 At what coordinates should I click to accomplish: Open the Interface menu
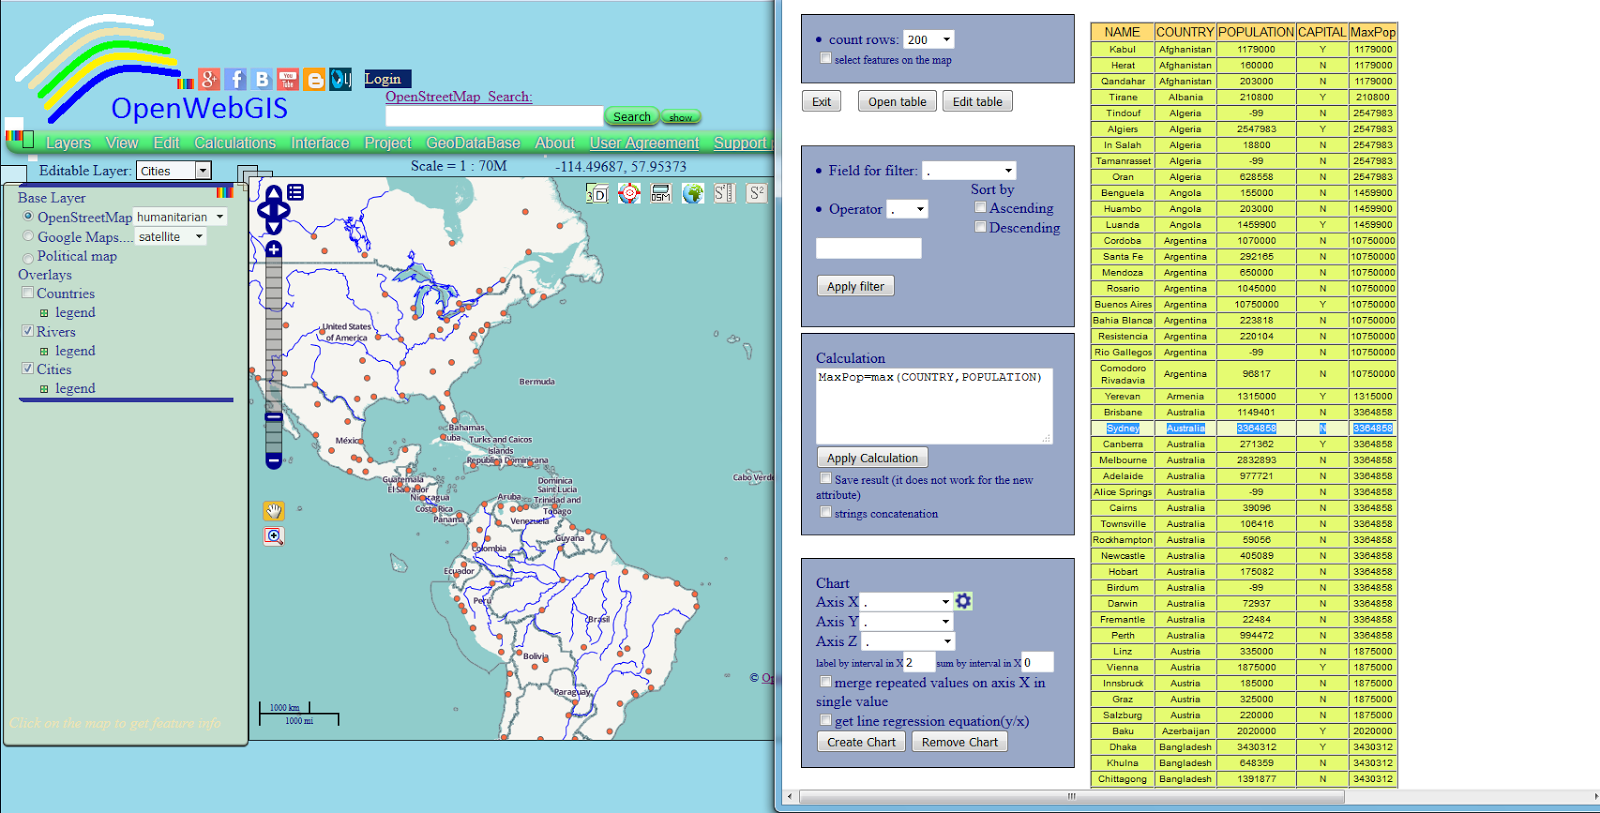point(320,143)
